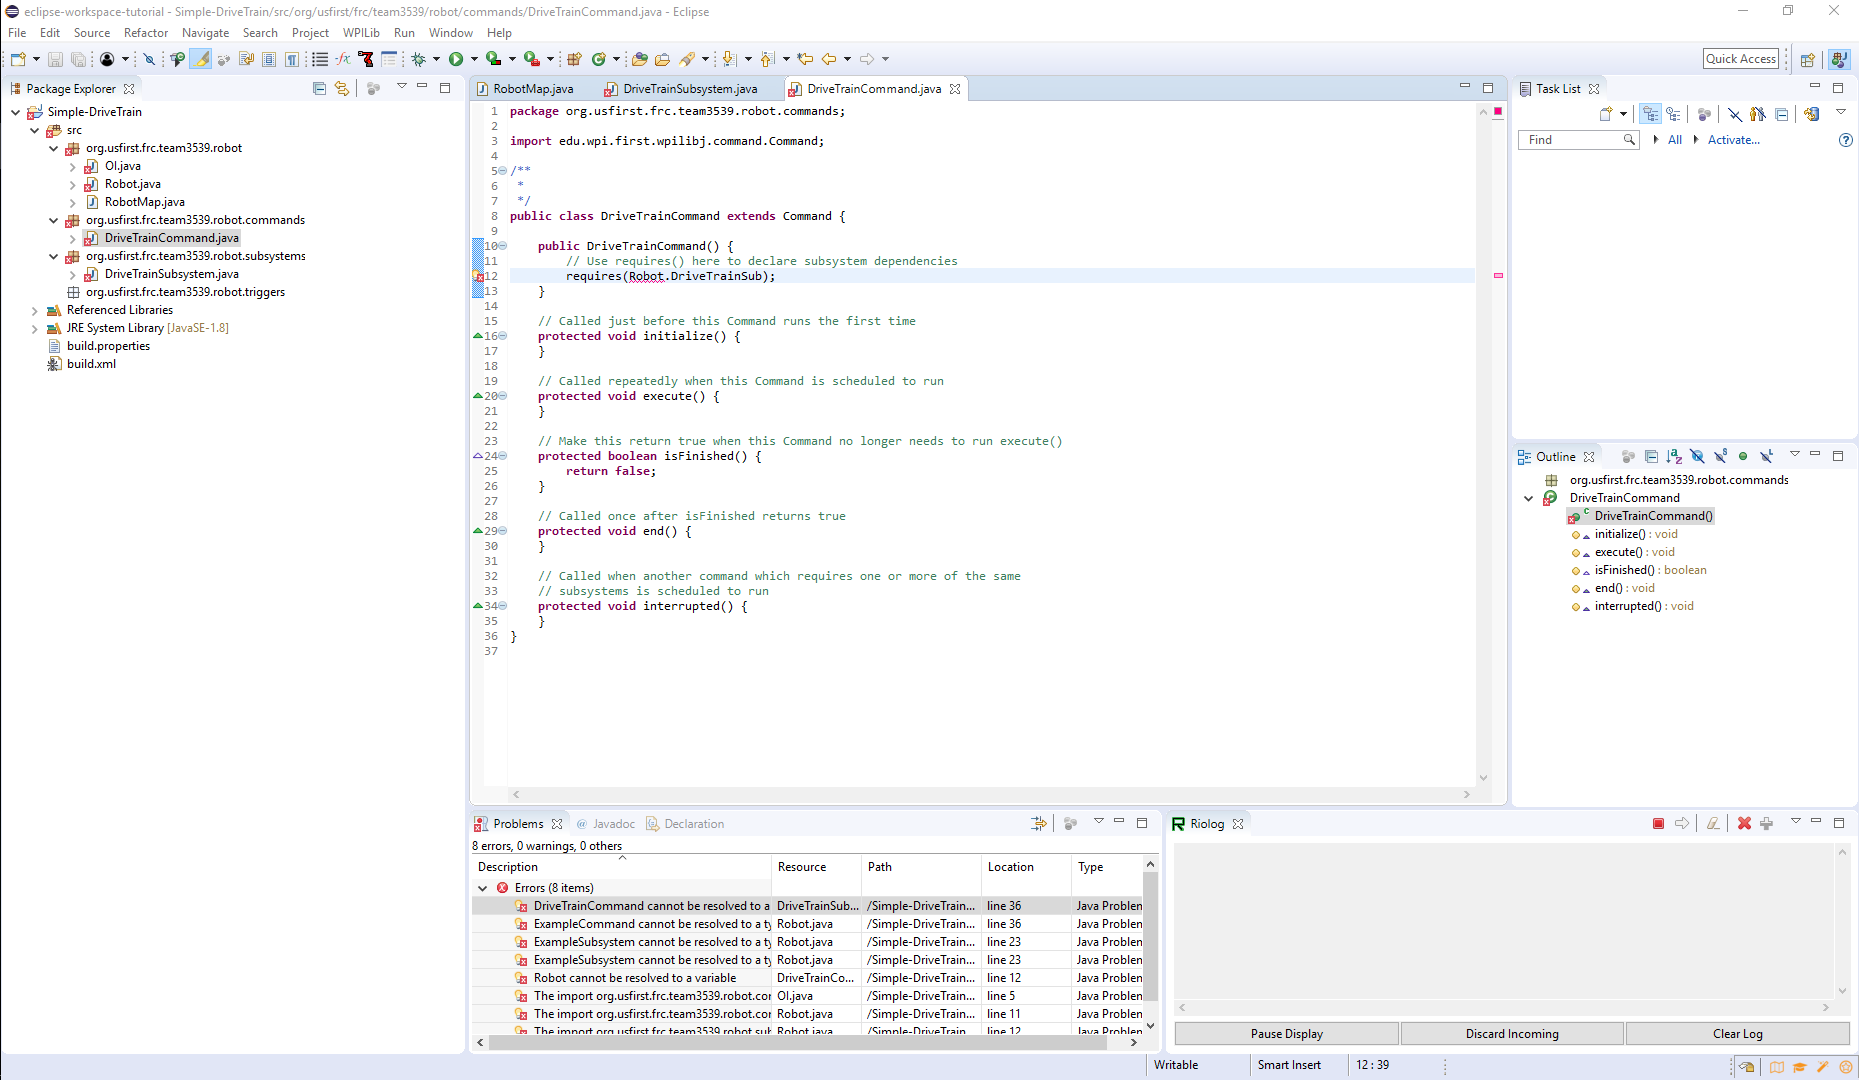Collapse the org.usfirst.frc.team3539.robot.commands package
The width and height of the screenshot is (1859, 1080).
click(53, 220)
